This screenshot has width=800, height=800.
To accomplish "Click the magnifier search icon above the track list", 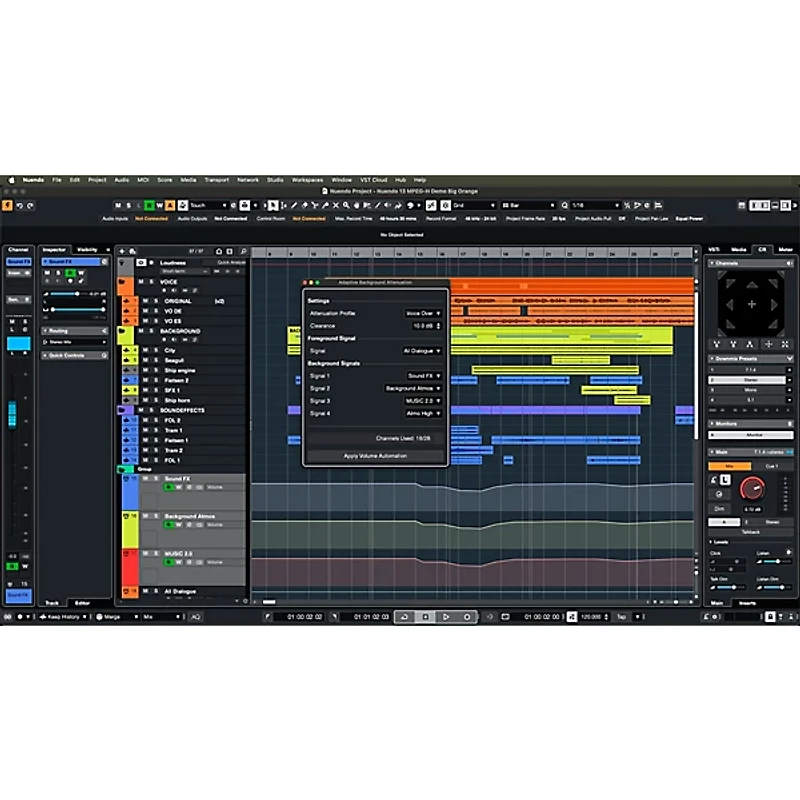I will (x=243, y=252).
